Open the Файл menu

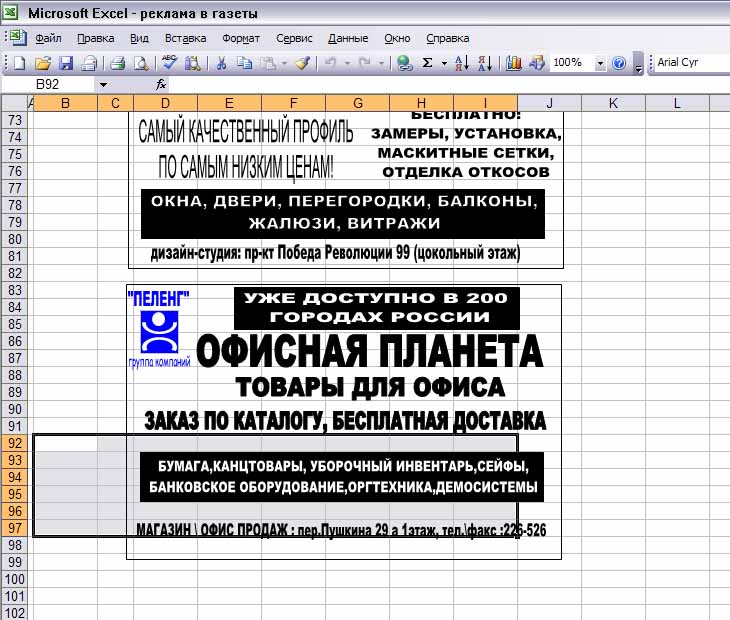48,38
